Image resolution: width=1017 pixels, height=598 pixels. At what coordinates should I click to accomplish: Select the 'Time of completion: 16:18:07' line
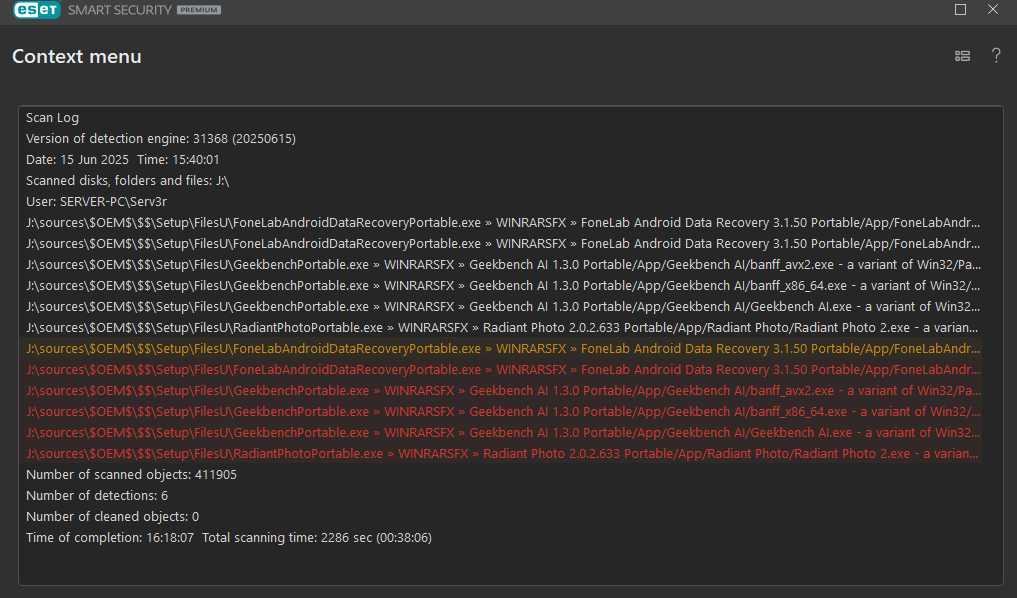pos(229,538)
